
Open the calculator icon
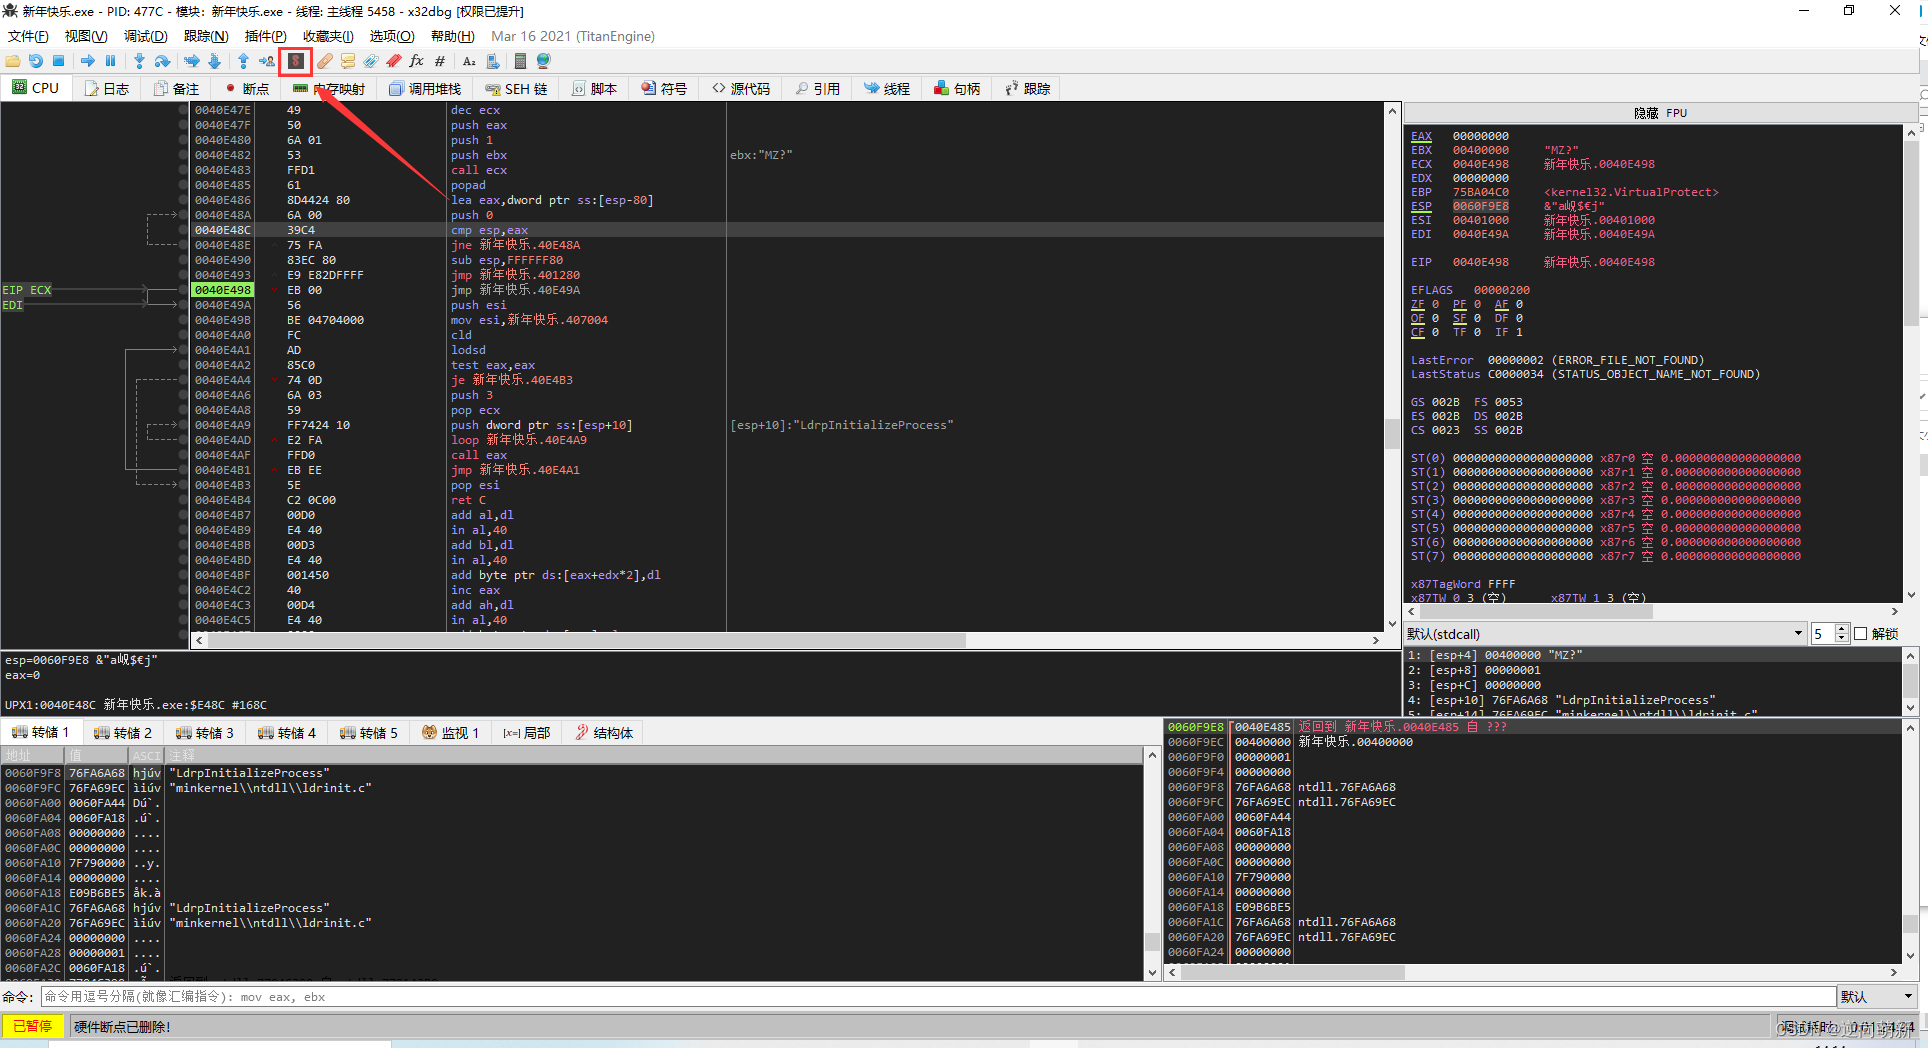[x=520, y=61]
